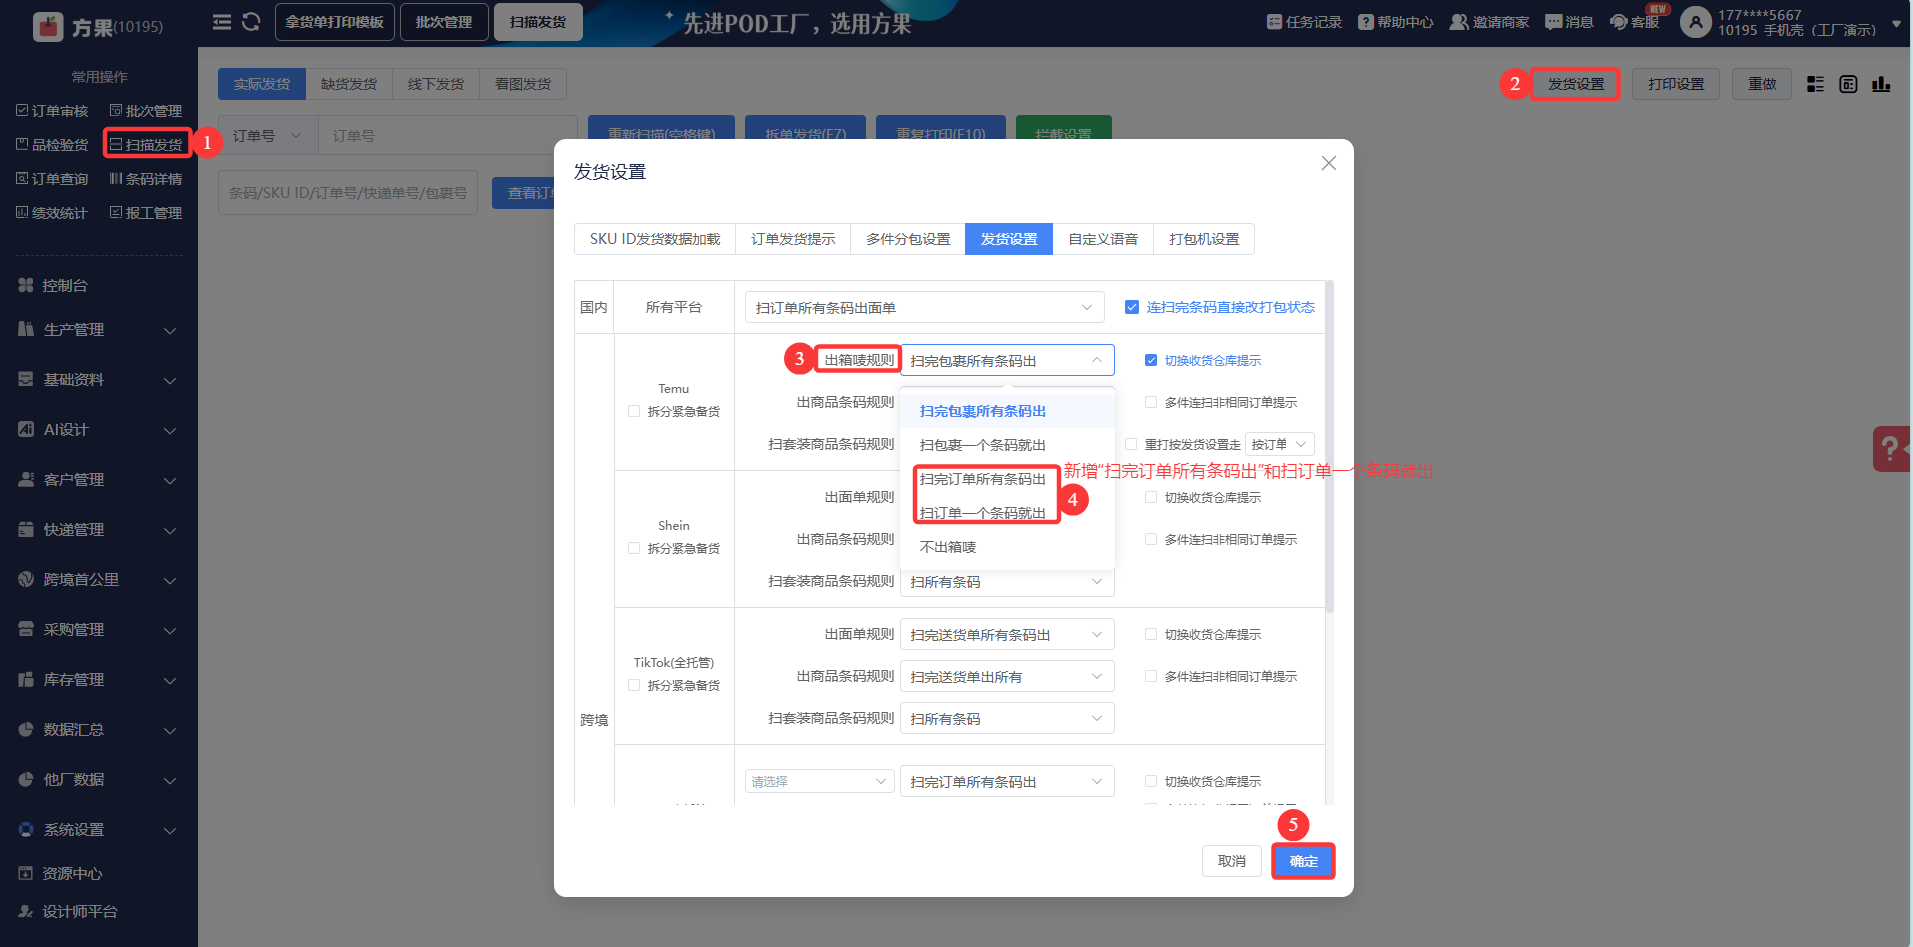Open TikTok 出面单规则 dropdown
Image resolution: width=1913 pixels, height=947 pixels.
coord(1007,635)
